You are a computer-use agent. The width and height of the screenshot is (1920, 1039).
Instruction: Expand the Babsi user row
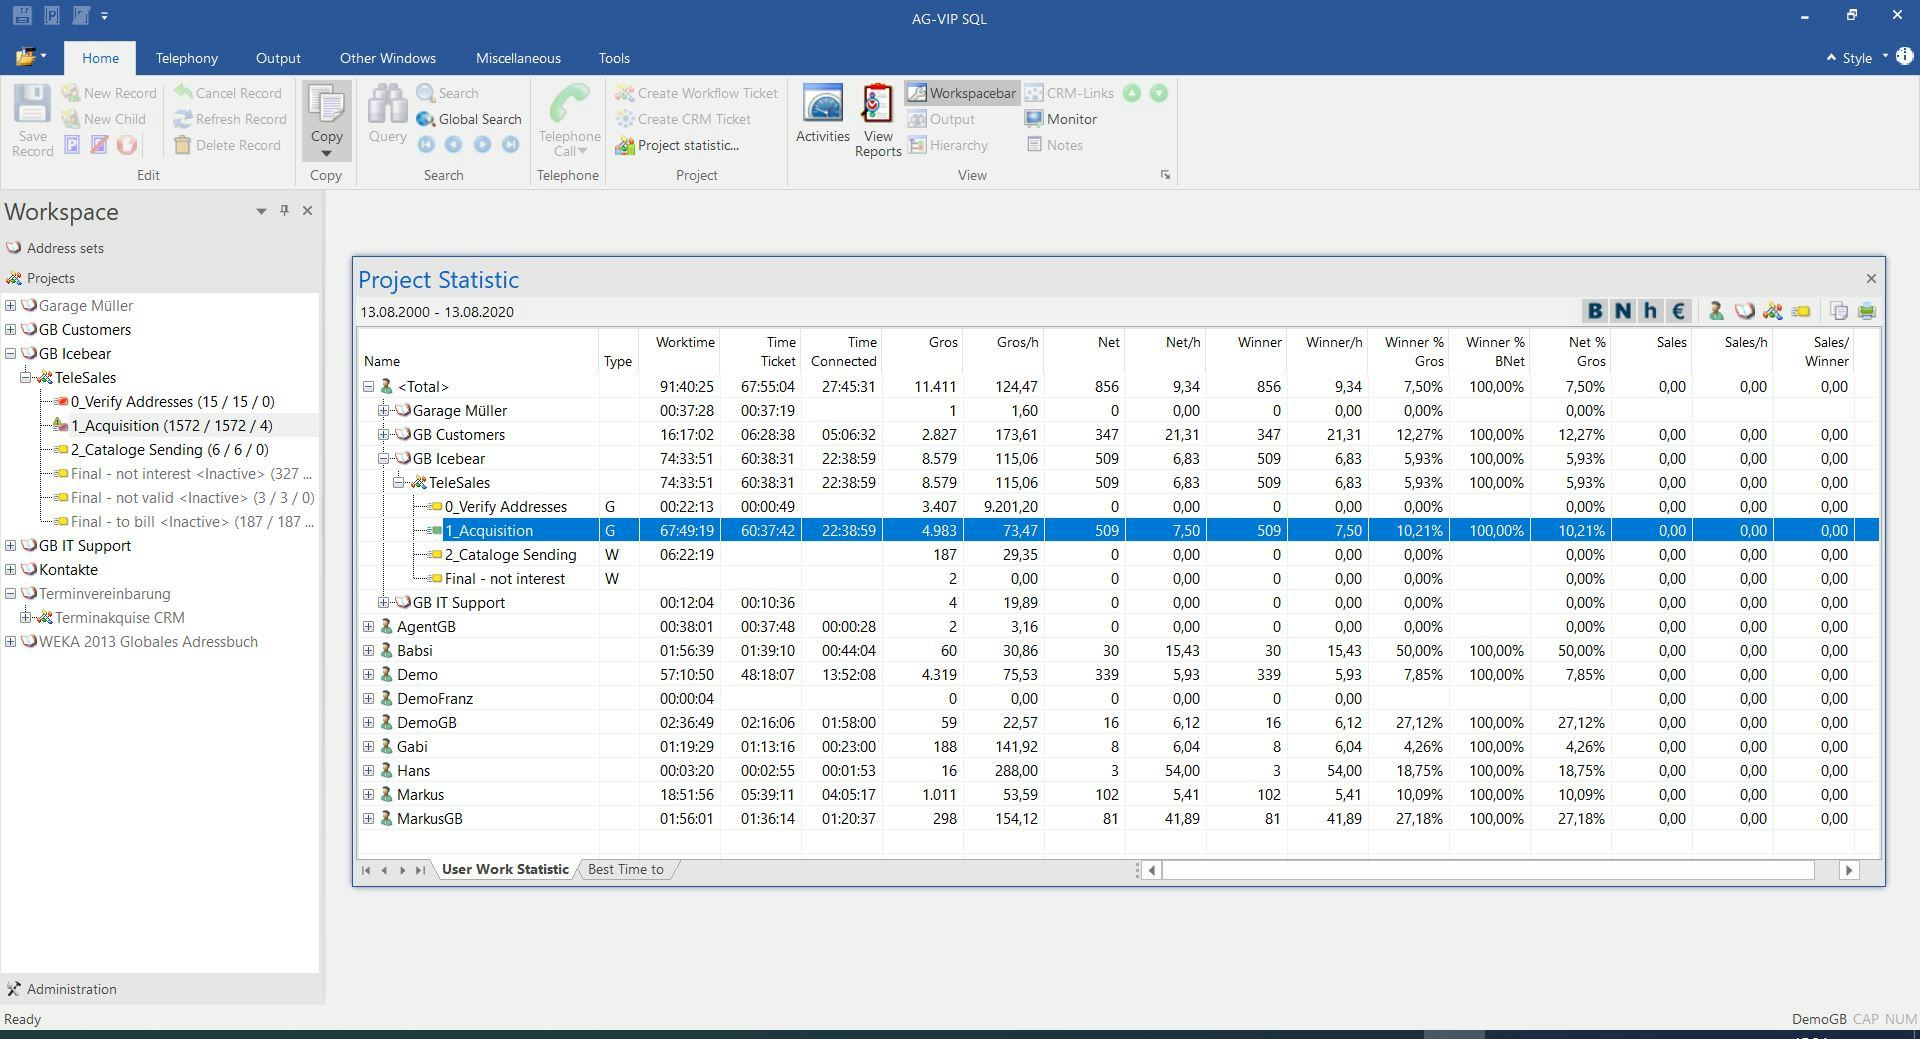tap(368, 651)
